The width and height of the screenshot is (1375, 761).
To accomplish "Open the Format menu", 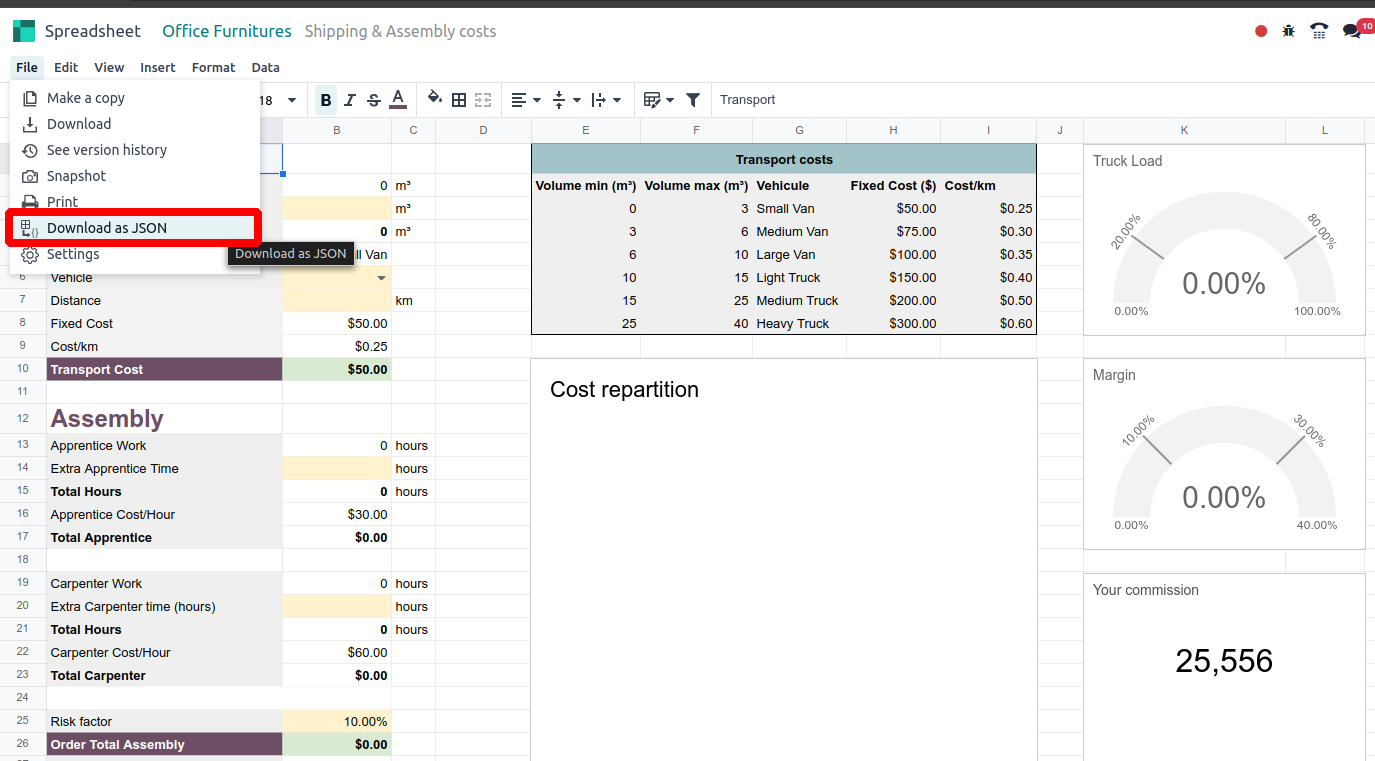I will tap(213, 68).
